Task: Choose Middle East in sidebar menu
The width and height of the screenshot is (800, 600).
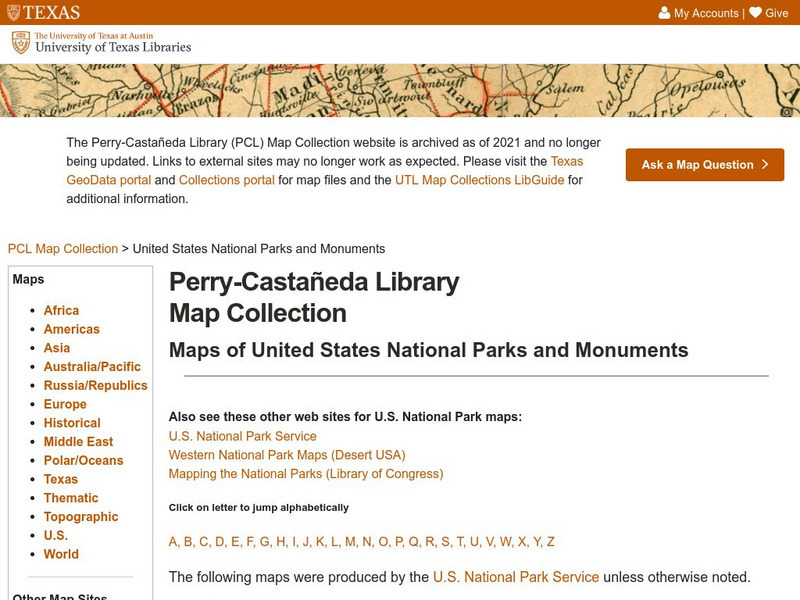Action: pos(78,442)
